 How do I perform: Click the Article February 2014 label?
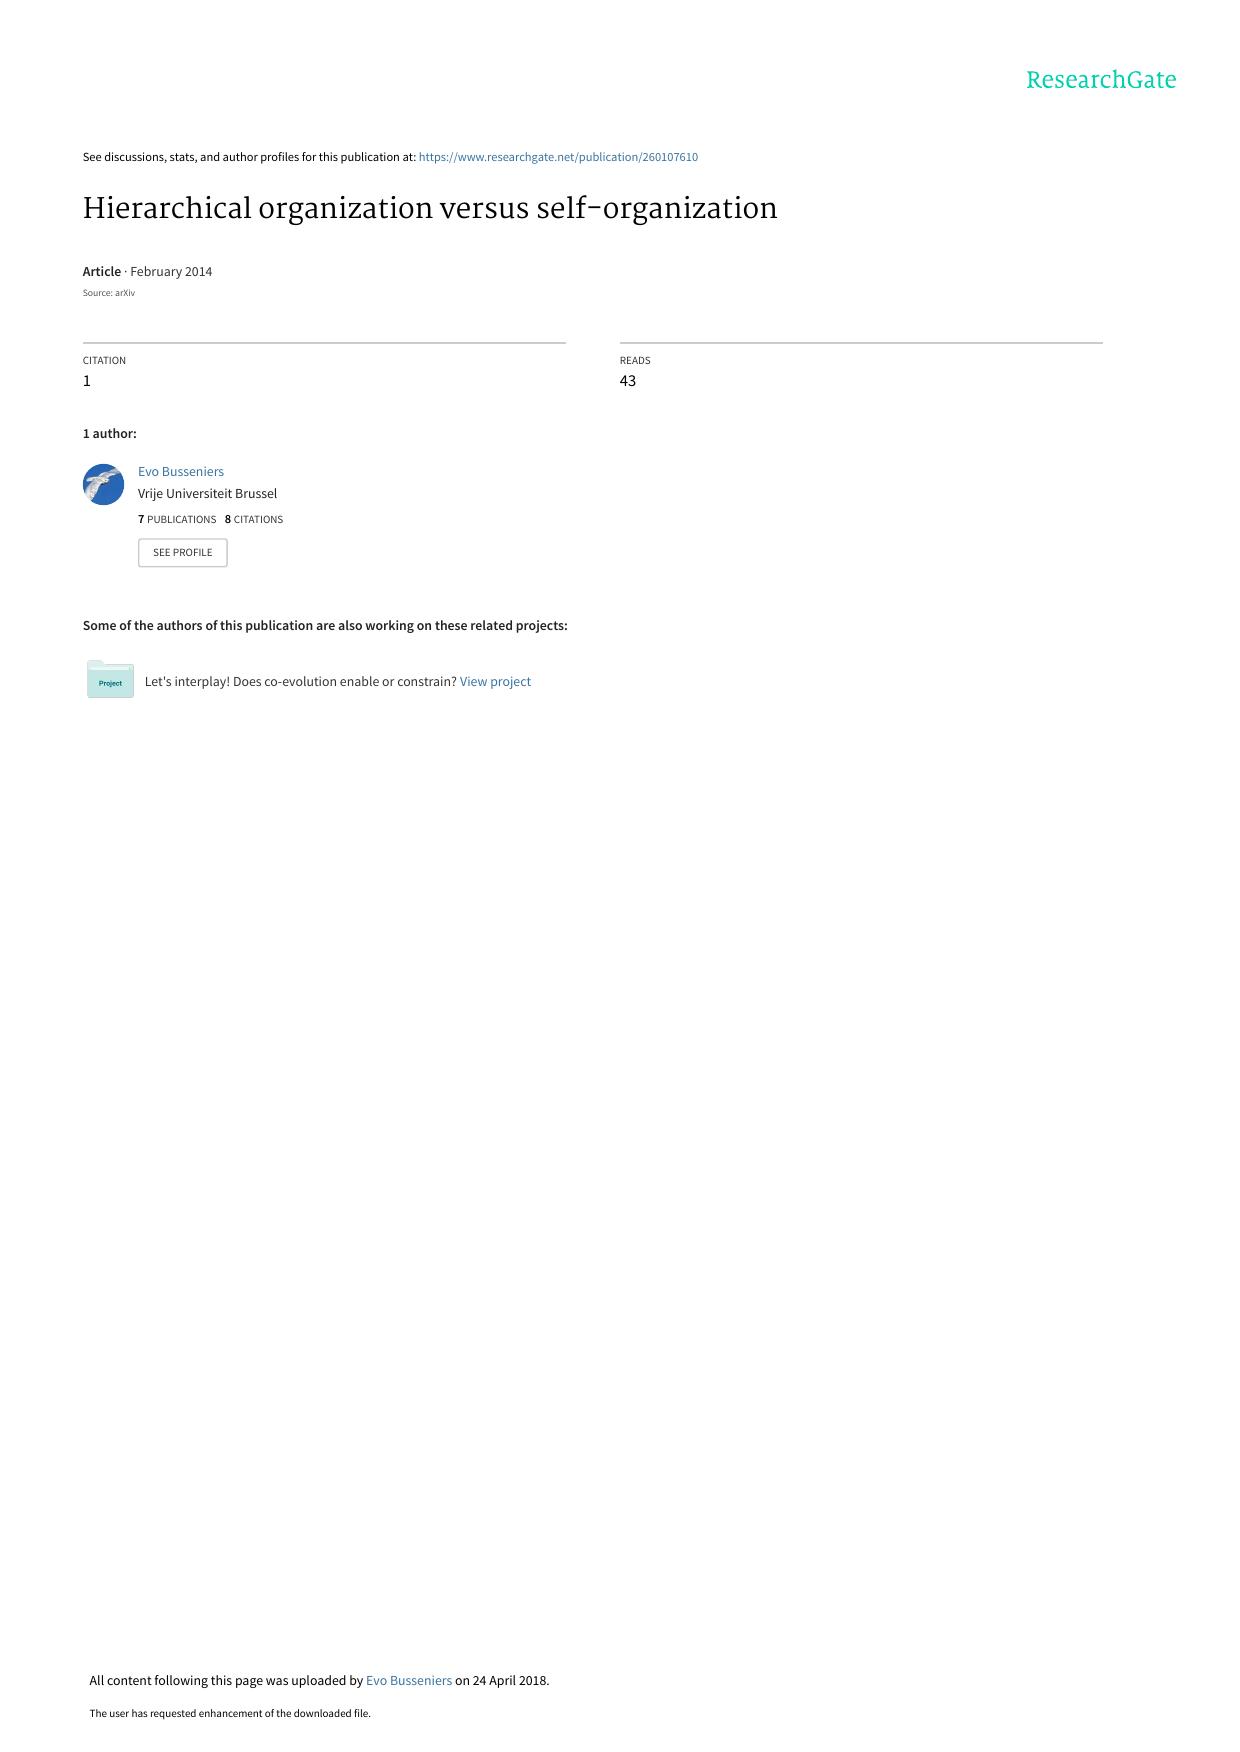tap(147, 271)
